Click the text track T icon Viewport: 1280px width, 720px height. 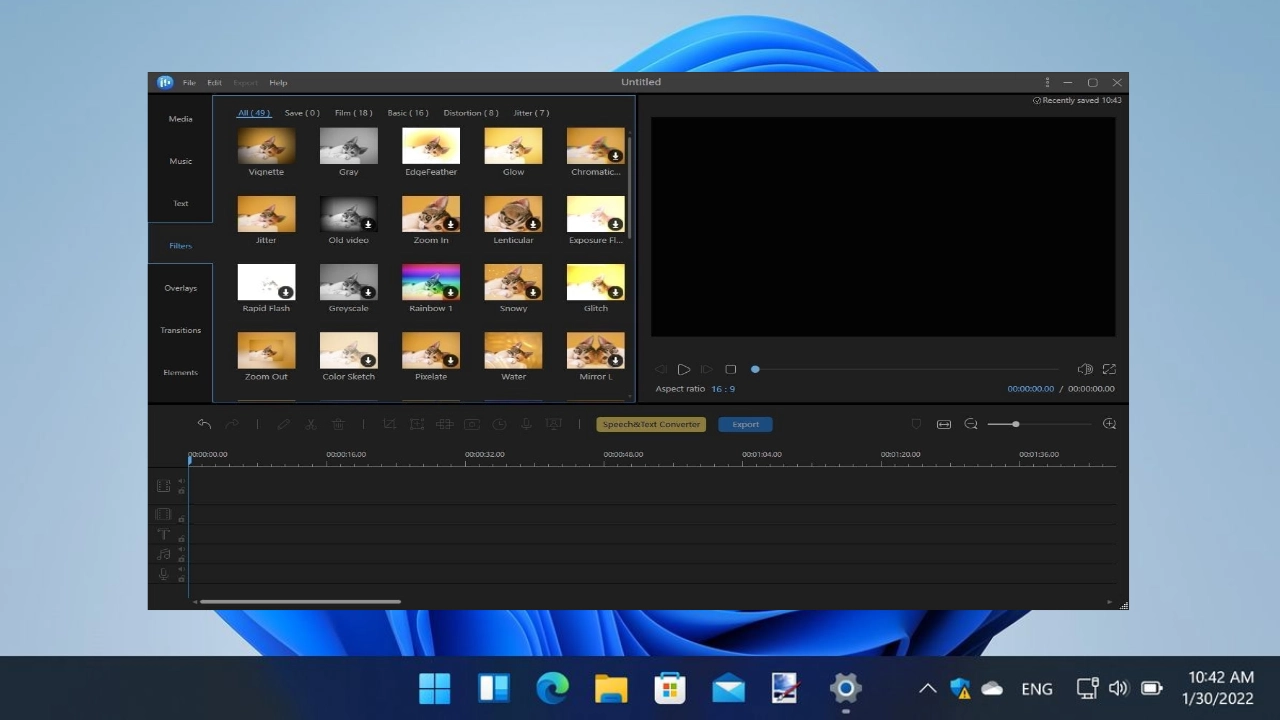[x=164, y=534]
